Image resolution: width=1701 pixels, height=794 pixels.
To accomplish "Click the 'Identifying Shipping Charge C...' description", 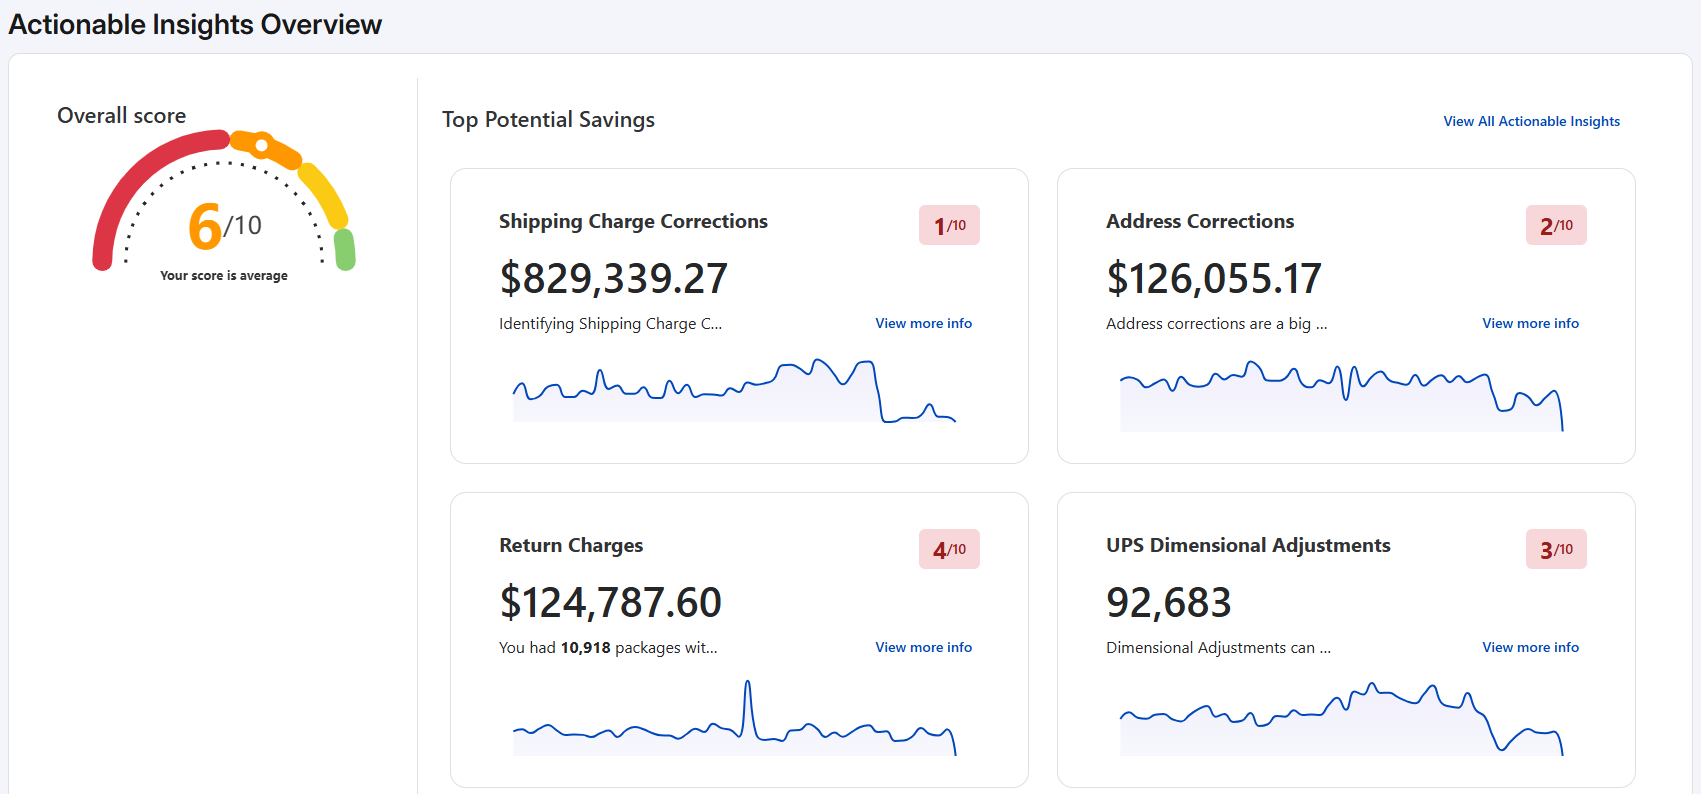I will 610,324.
